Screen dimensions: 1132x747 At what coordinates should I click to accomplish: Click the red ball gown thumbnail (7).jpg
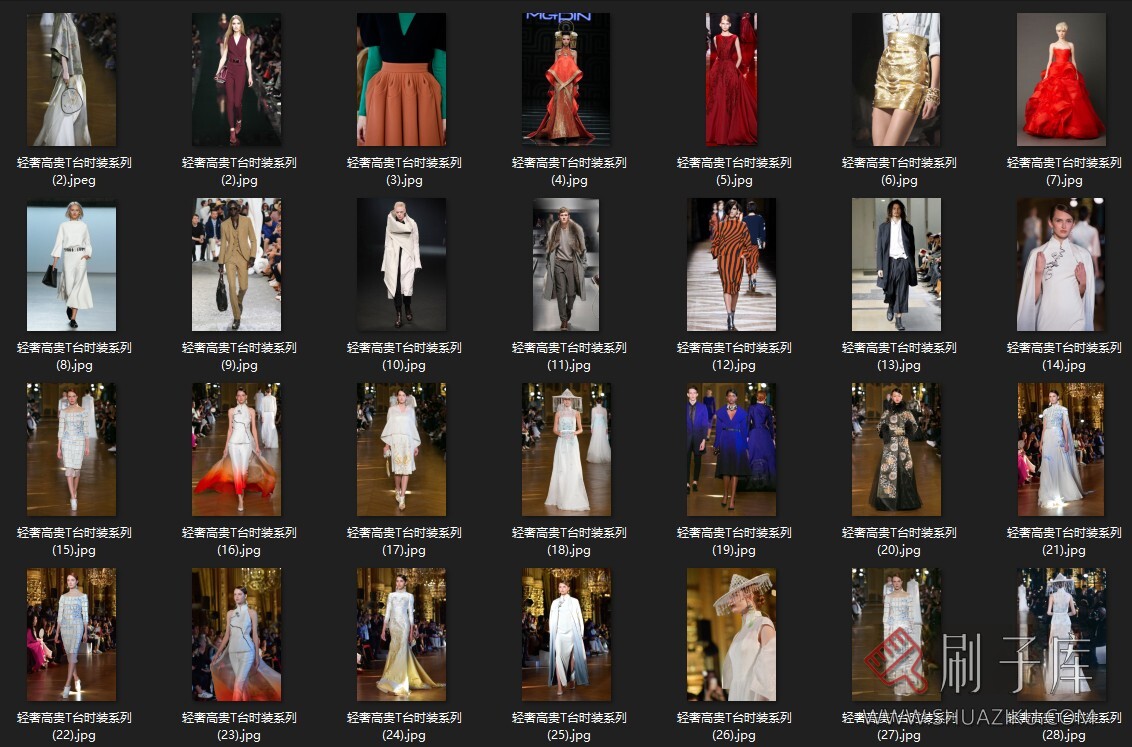point(1061,80)
